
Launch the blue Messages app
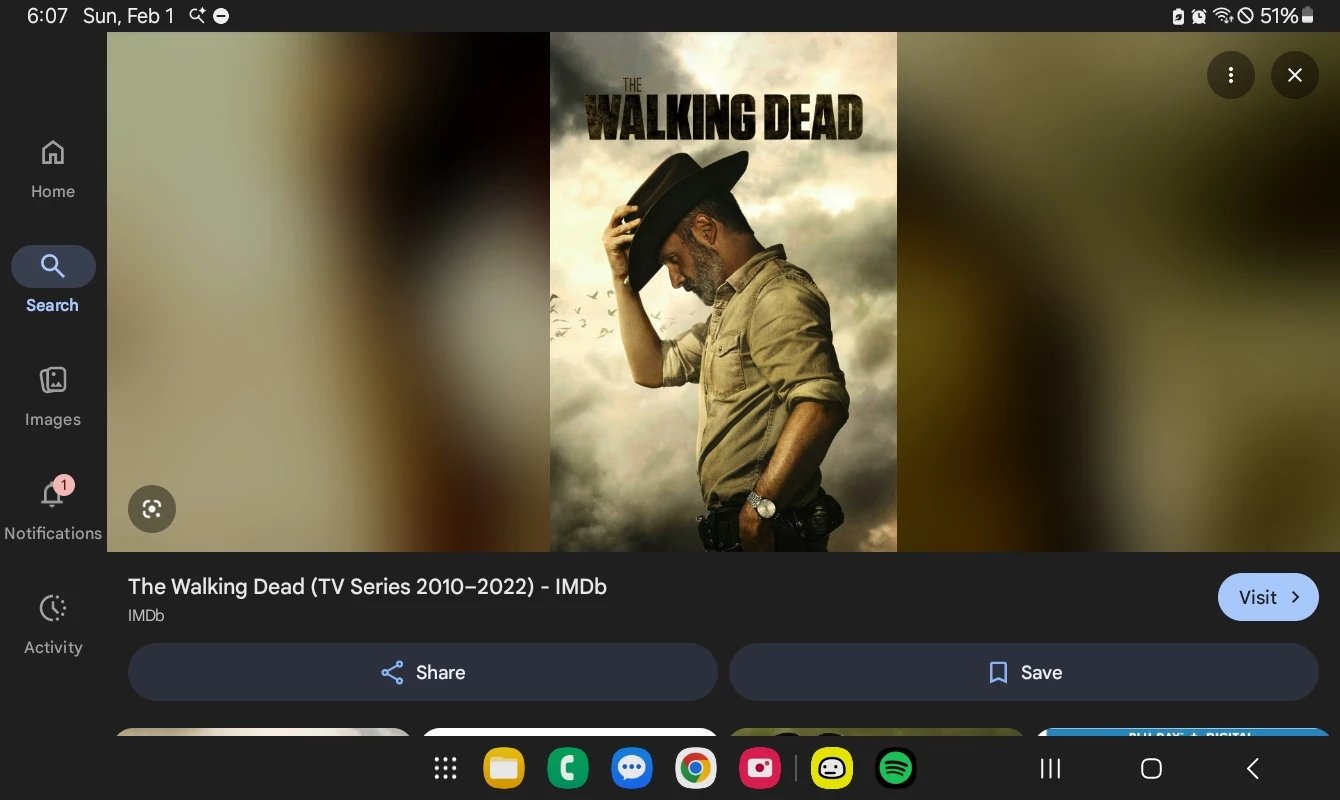click(632, 768)
